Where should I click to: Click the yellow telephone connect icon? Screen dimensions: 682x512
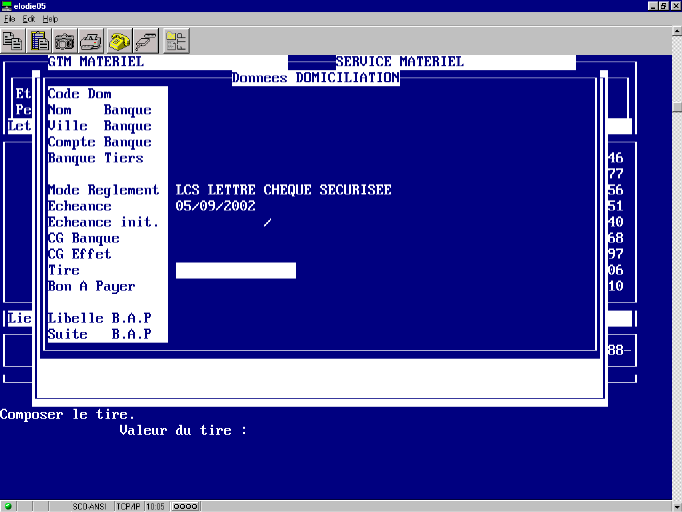(119, 41)
